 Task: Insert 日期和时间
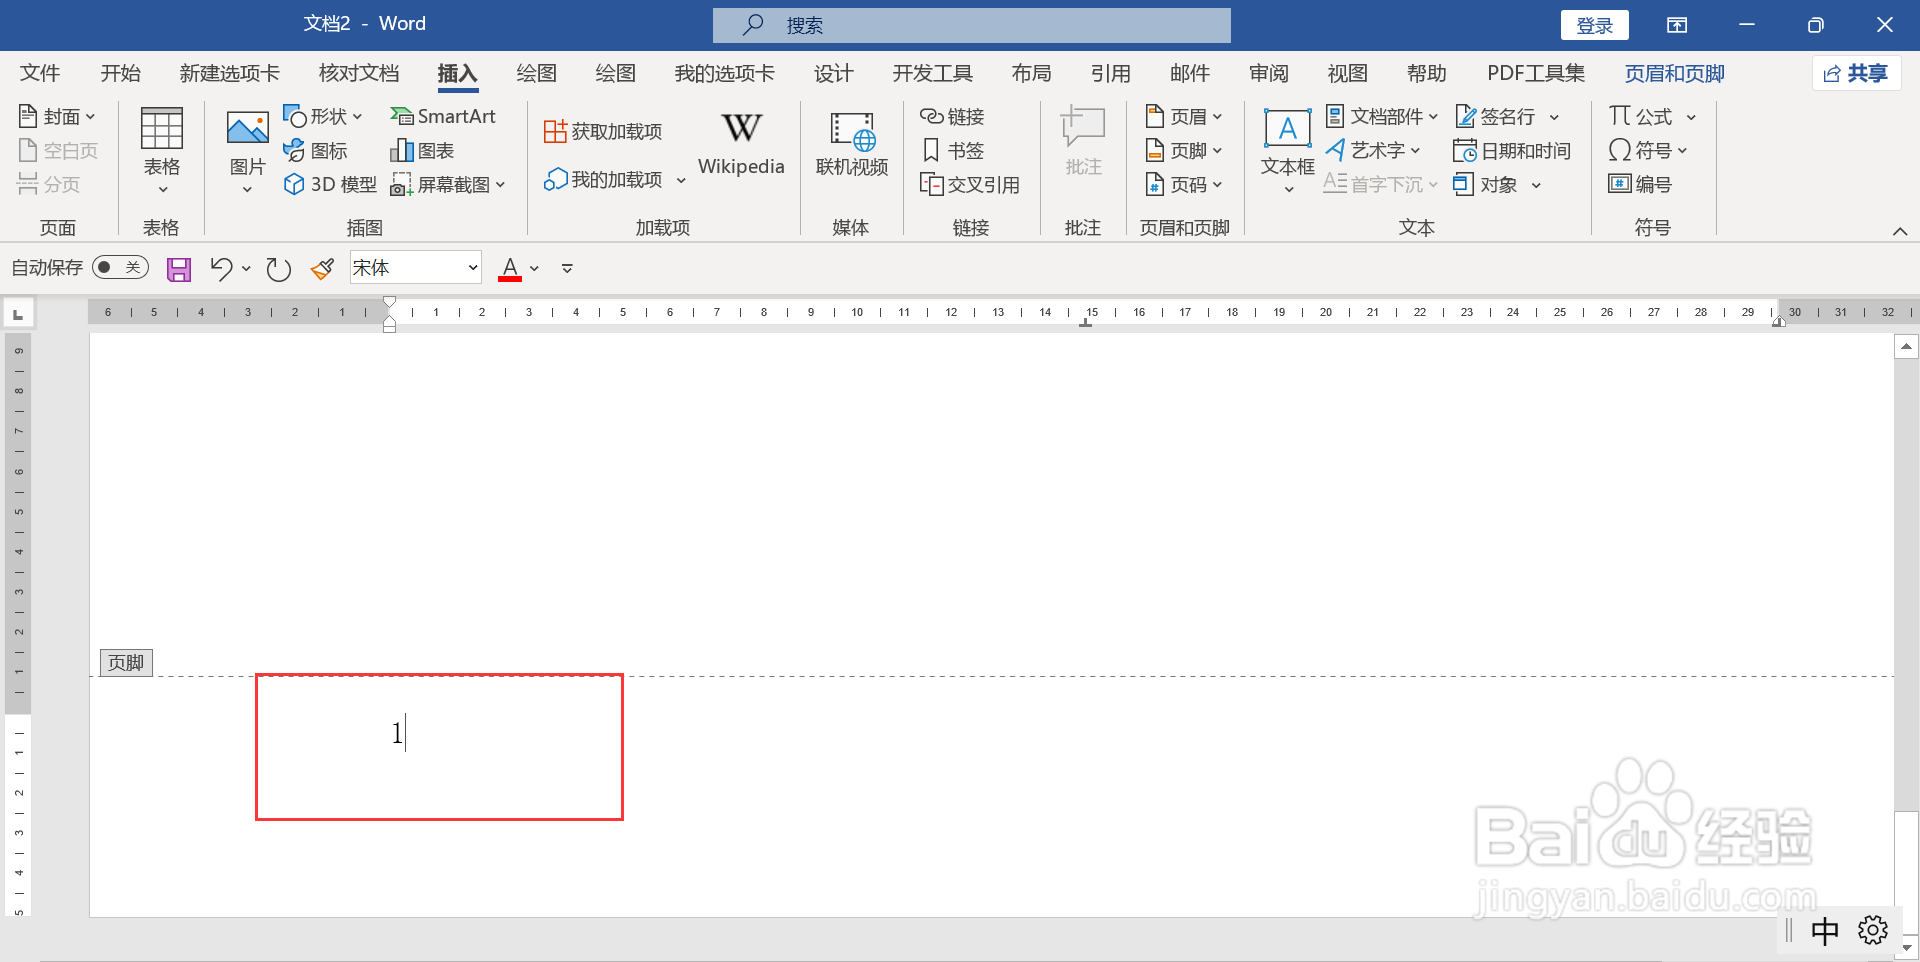[1512, 151]
